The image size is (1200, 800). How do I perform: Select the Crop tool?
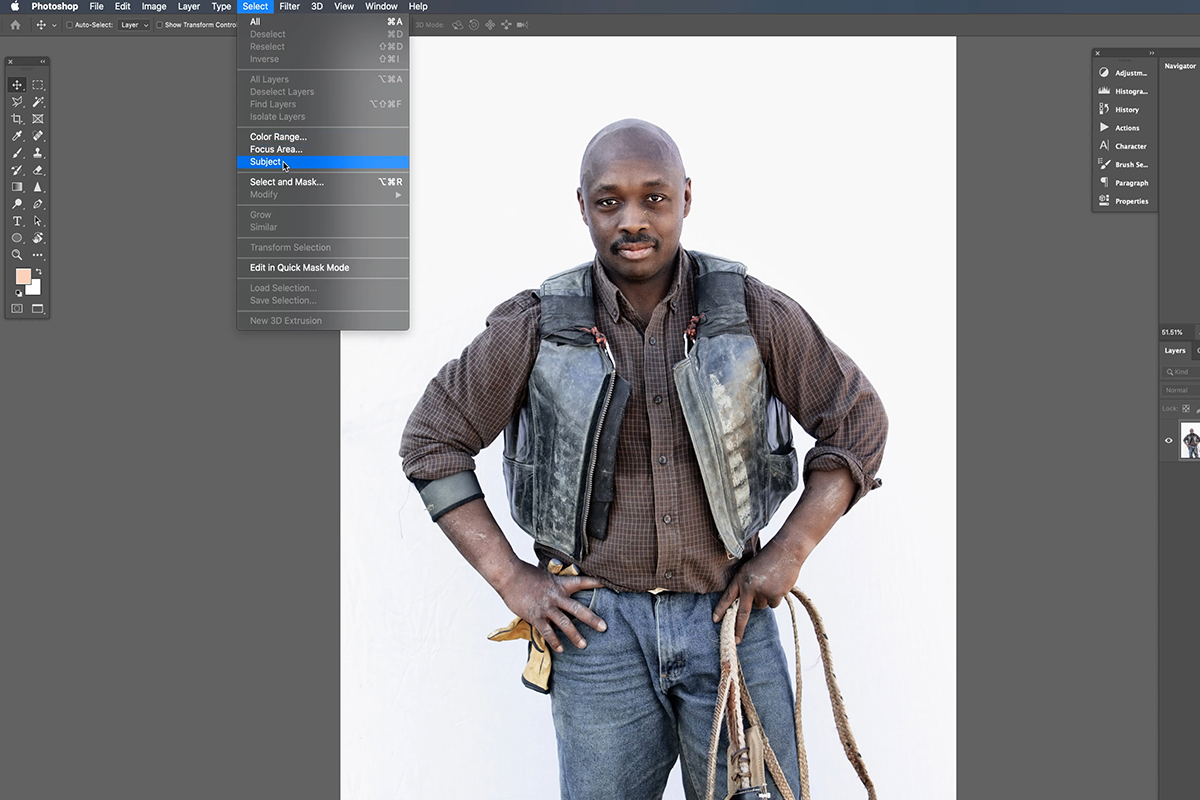(17, 119)
